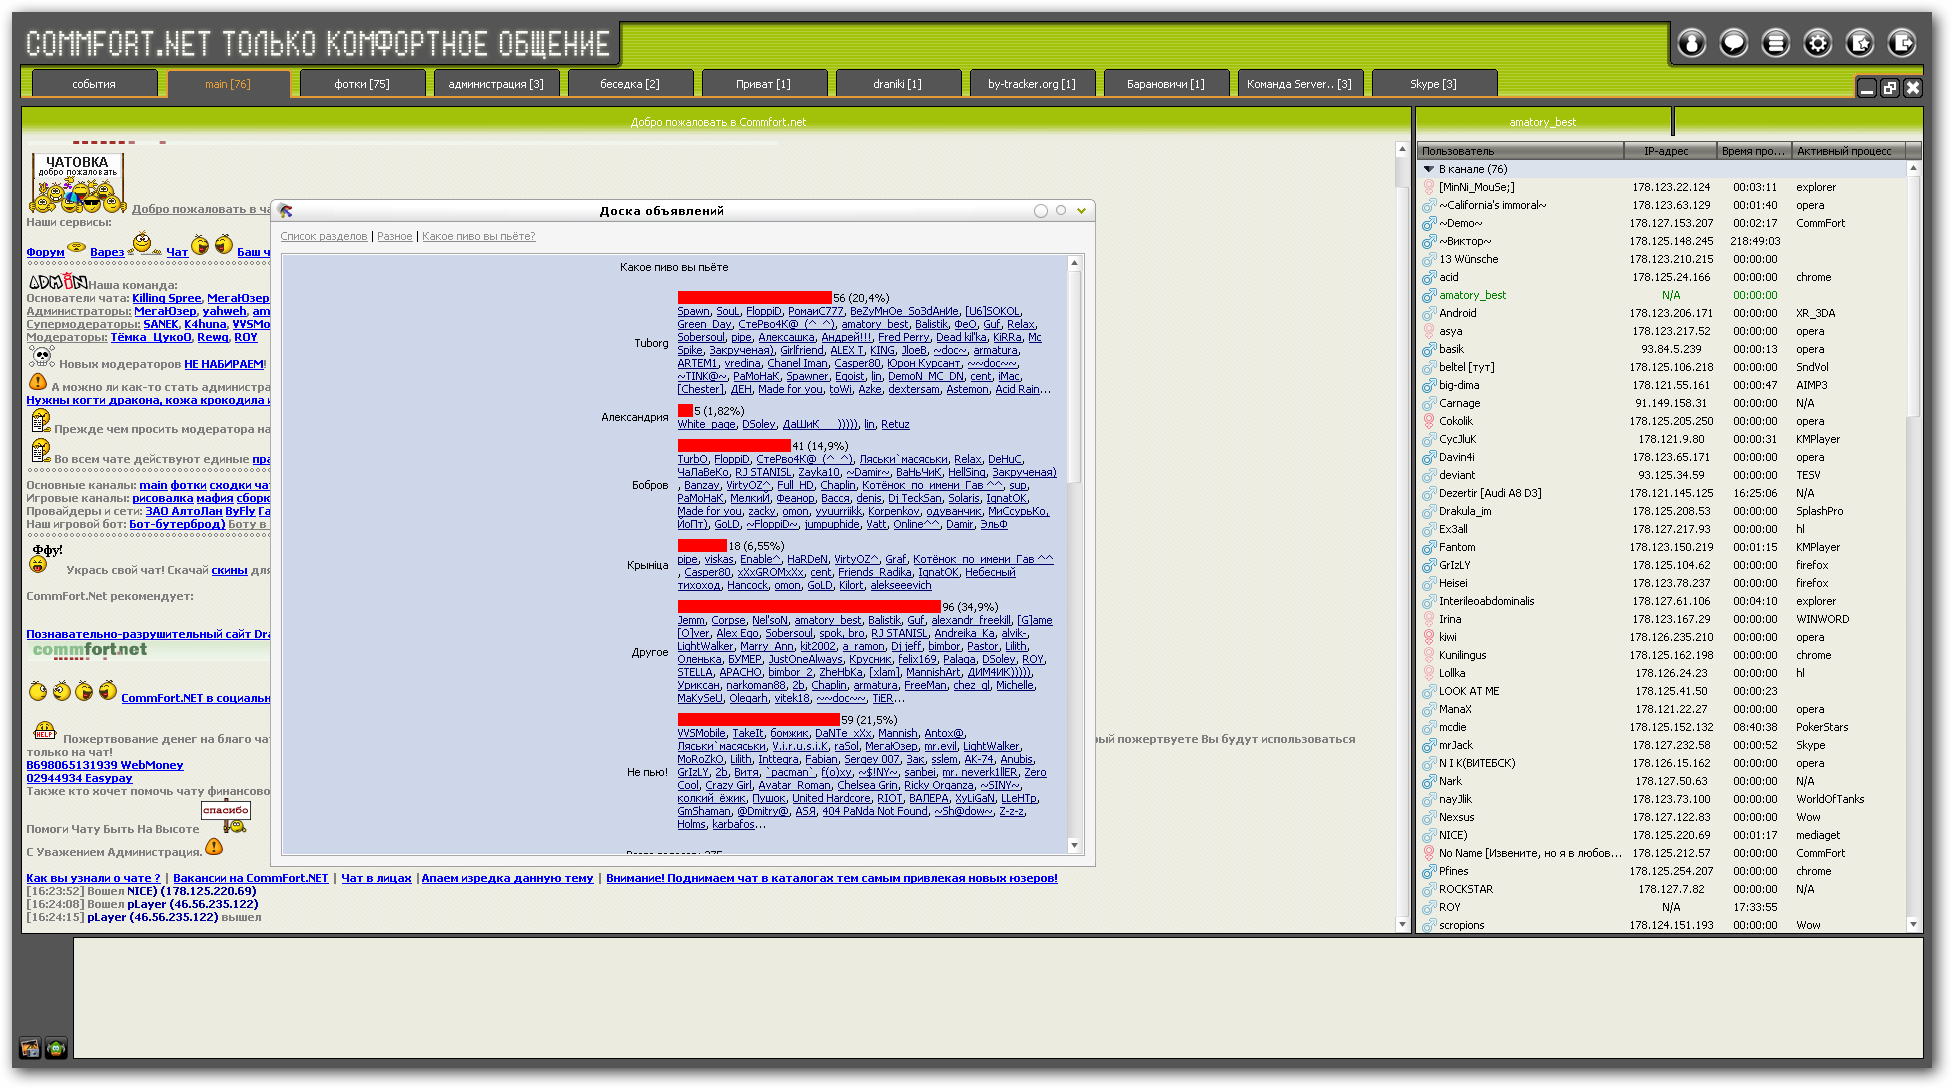The image size is (1952, 1088).
Task: Click the gender icon beside kiwi
Action: (1429, 637)
